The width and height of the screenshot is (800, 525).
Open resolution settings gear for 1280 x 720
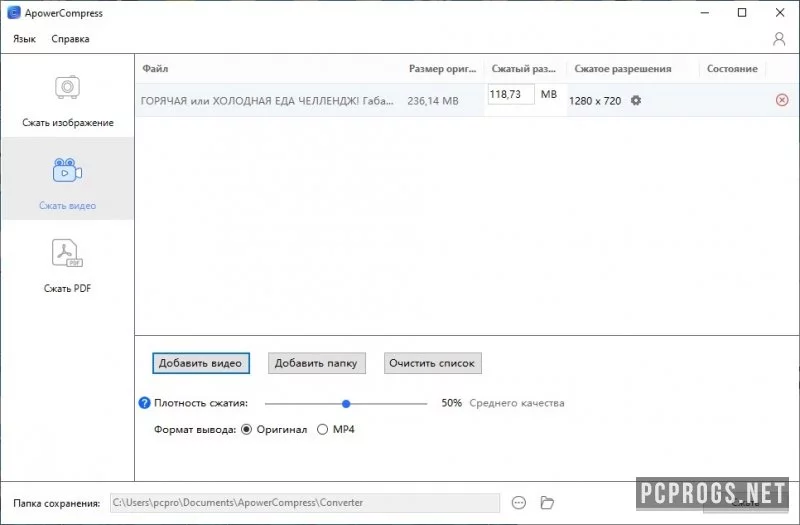click(636, 101)
